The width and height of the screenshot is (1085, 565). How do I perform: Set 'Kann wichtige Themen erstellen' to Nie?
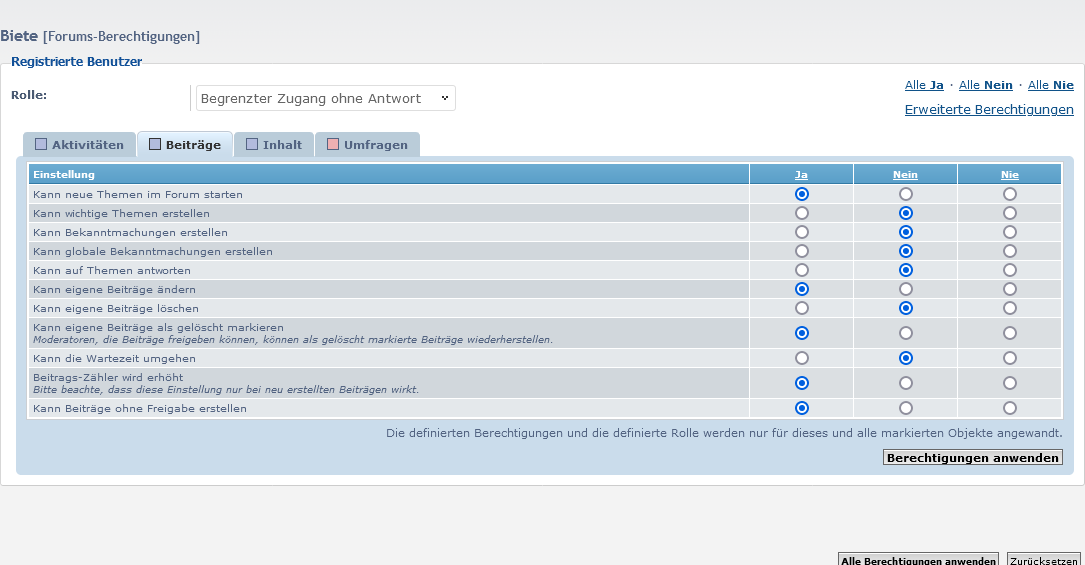tap(1010, 213)
